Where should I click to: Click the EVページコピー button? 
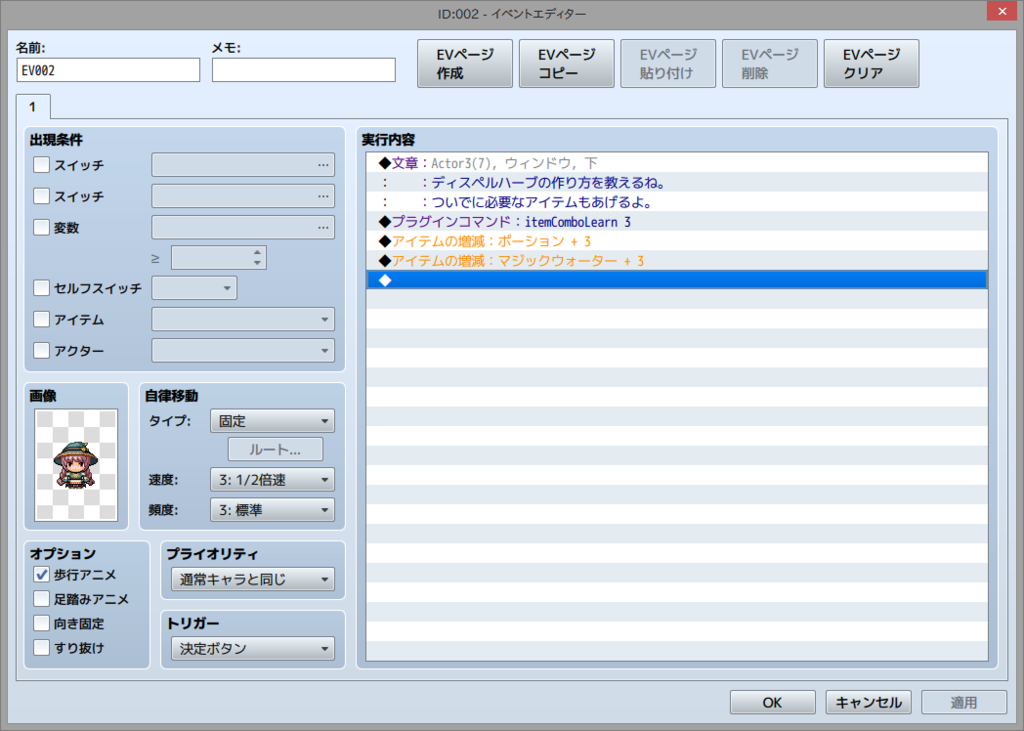[566, 63]
